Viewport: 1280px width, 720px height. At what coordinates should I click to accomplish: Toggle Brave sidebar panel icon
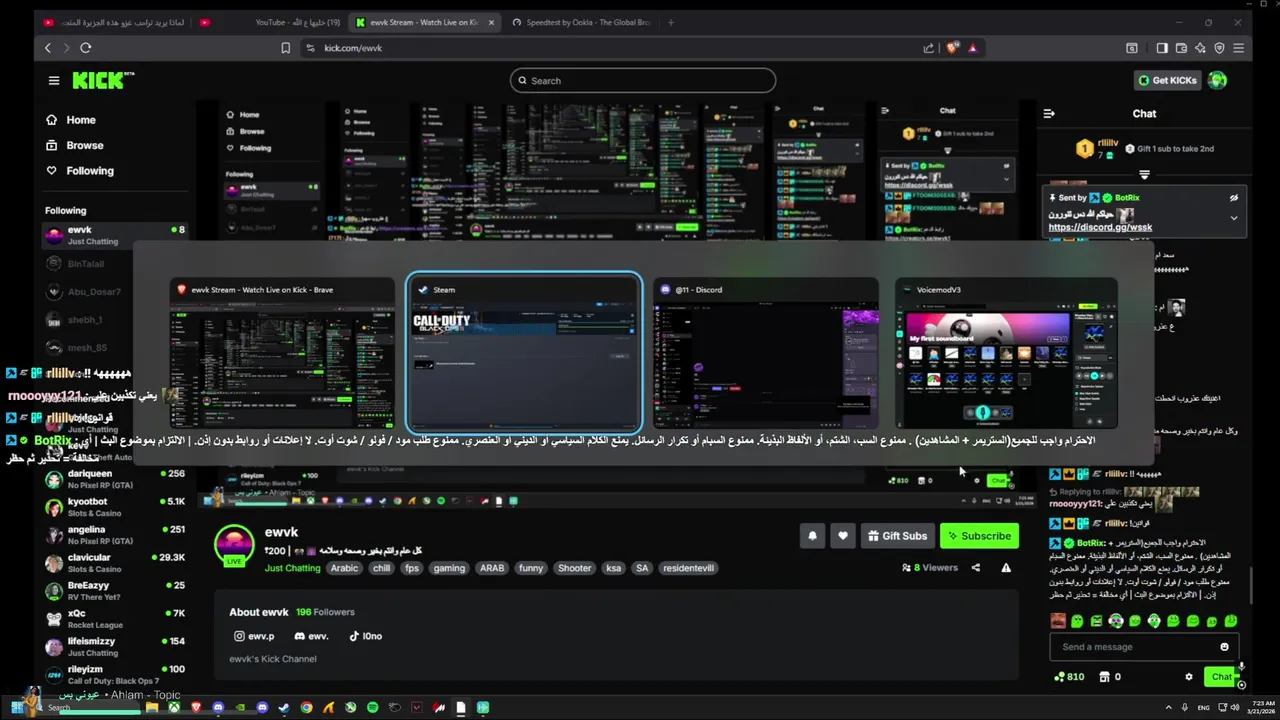(x=1162, y=48)
